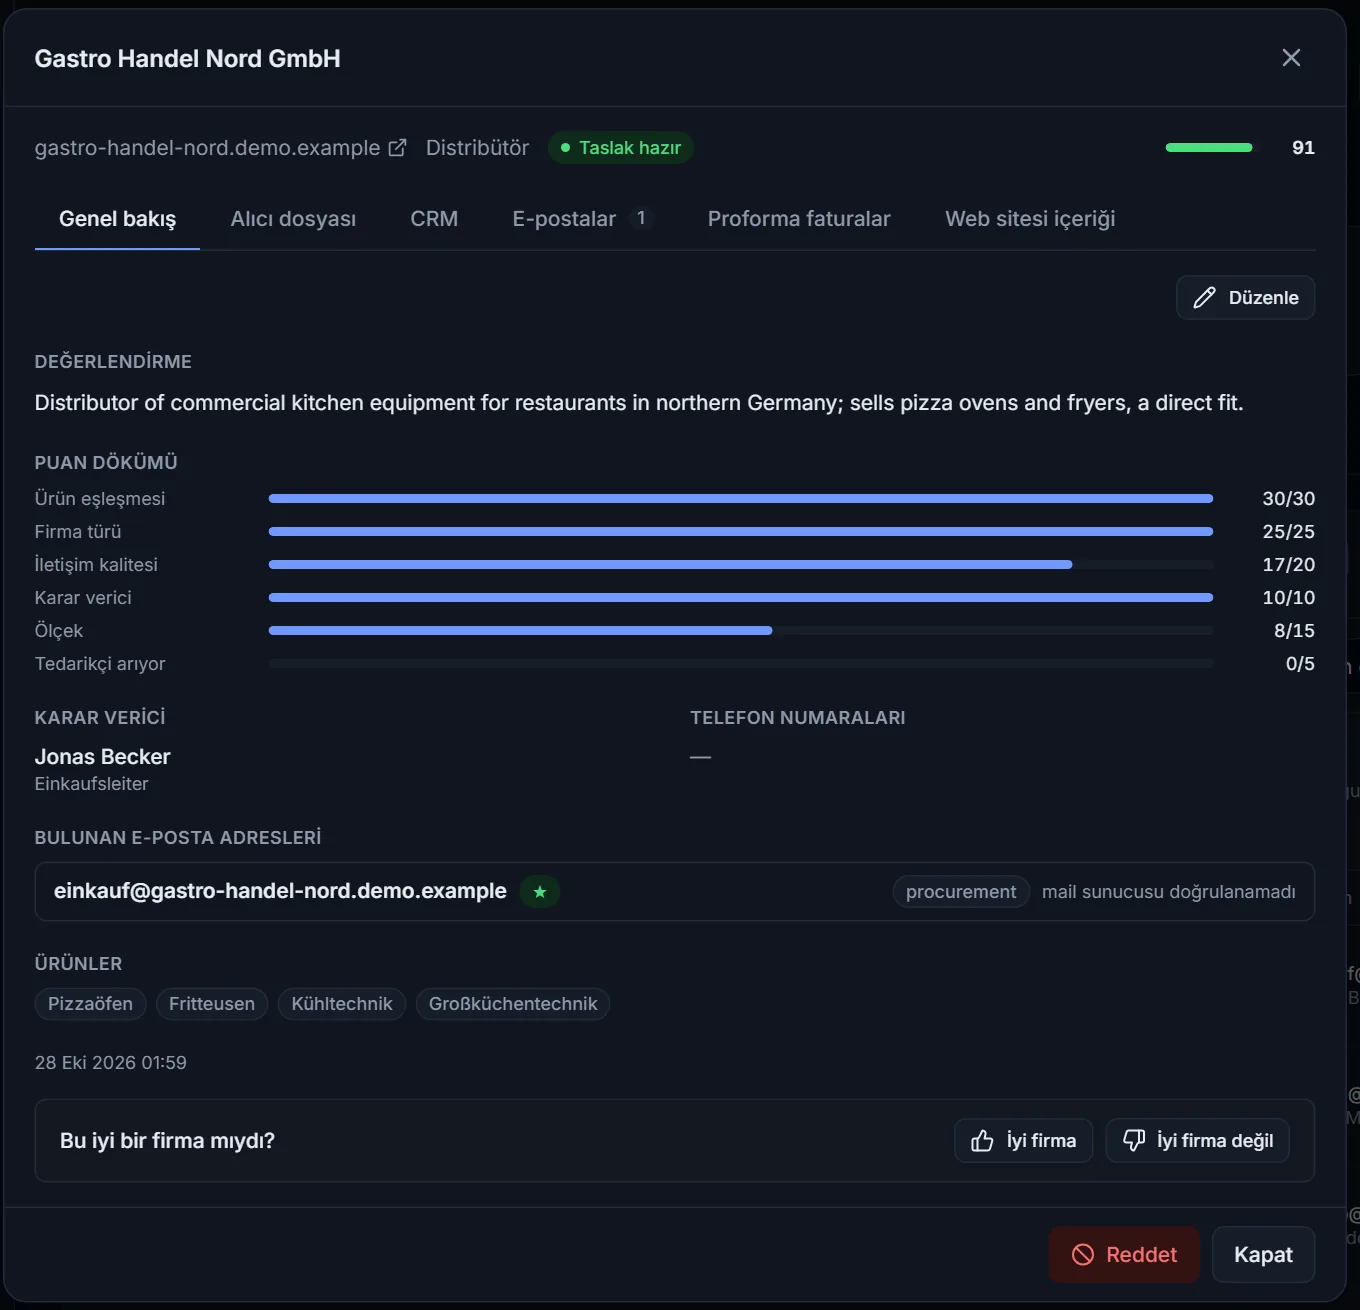Mark as İyi firma with thumbs up
This screenshot has width=1360, height=1310.
tap(1023, 1141)
